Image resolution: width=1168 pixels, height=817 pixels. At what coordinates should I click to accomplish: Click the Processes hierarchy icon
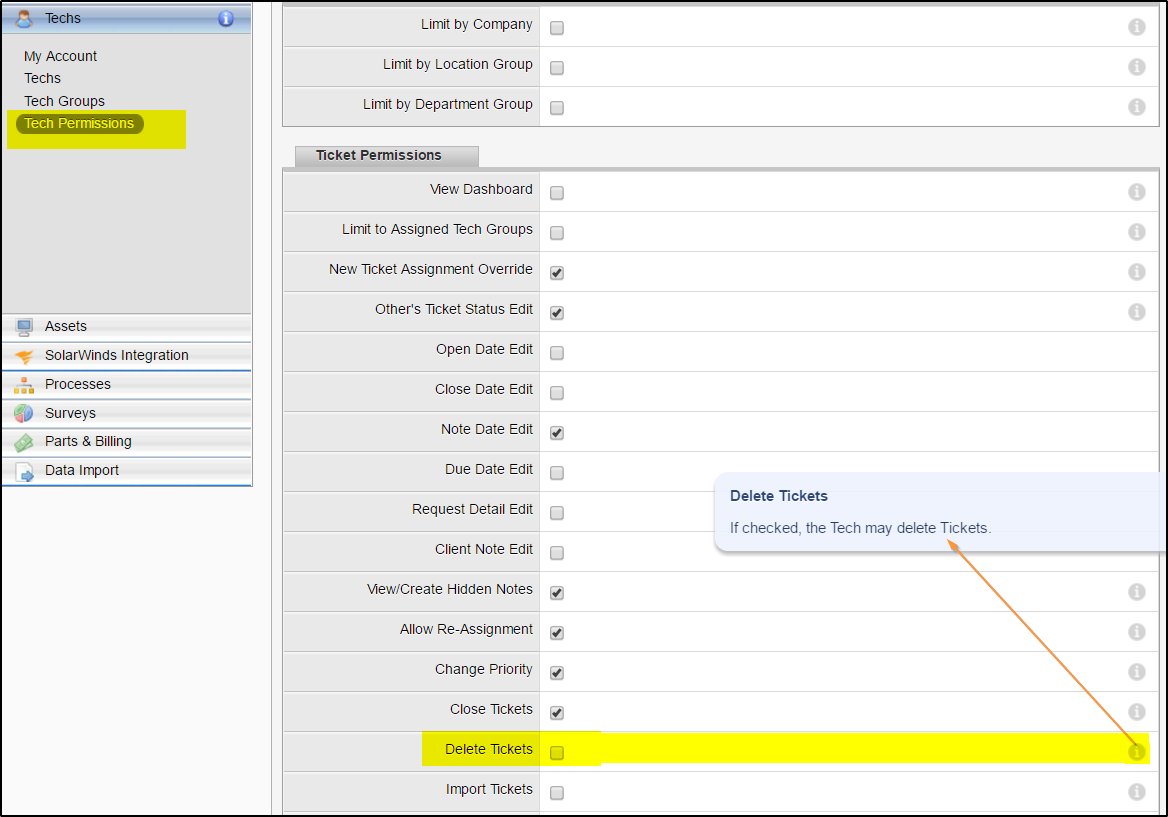pyautogui.click(x=24, y=385)
